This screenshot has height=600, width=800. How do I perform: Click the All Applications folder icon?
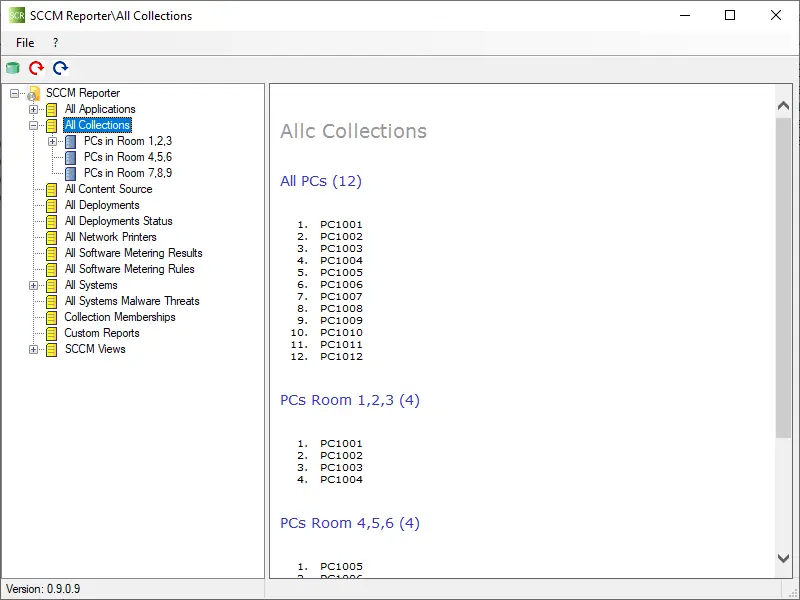coord(52,110)
